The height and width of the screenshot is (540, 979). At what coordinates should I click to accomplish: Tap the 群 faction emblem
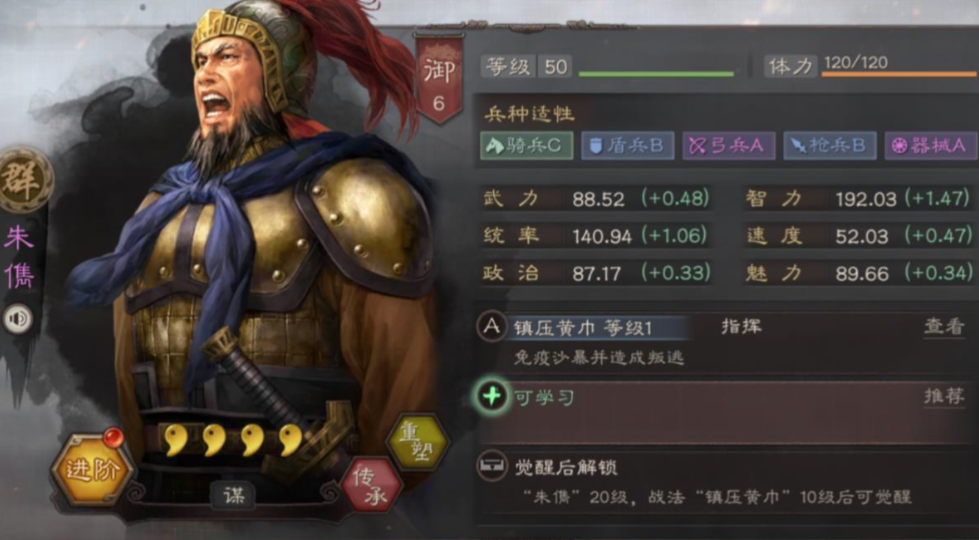tap(26, 180)
